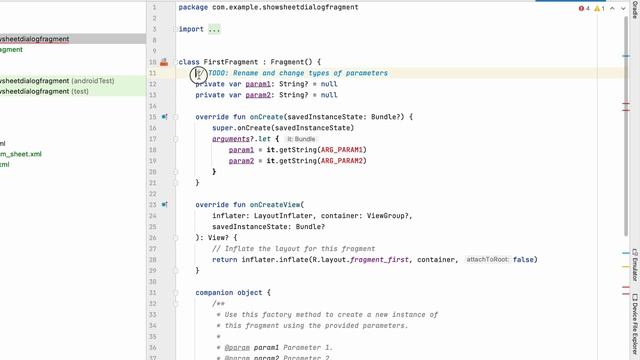Open the Device File Explorer tool window

tap(635, 324)
